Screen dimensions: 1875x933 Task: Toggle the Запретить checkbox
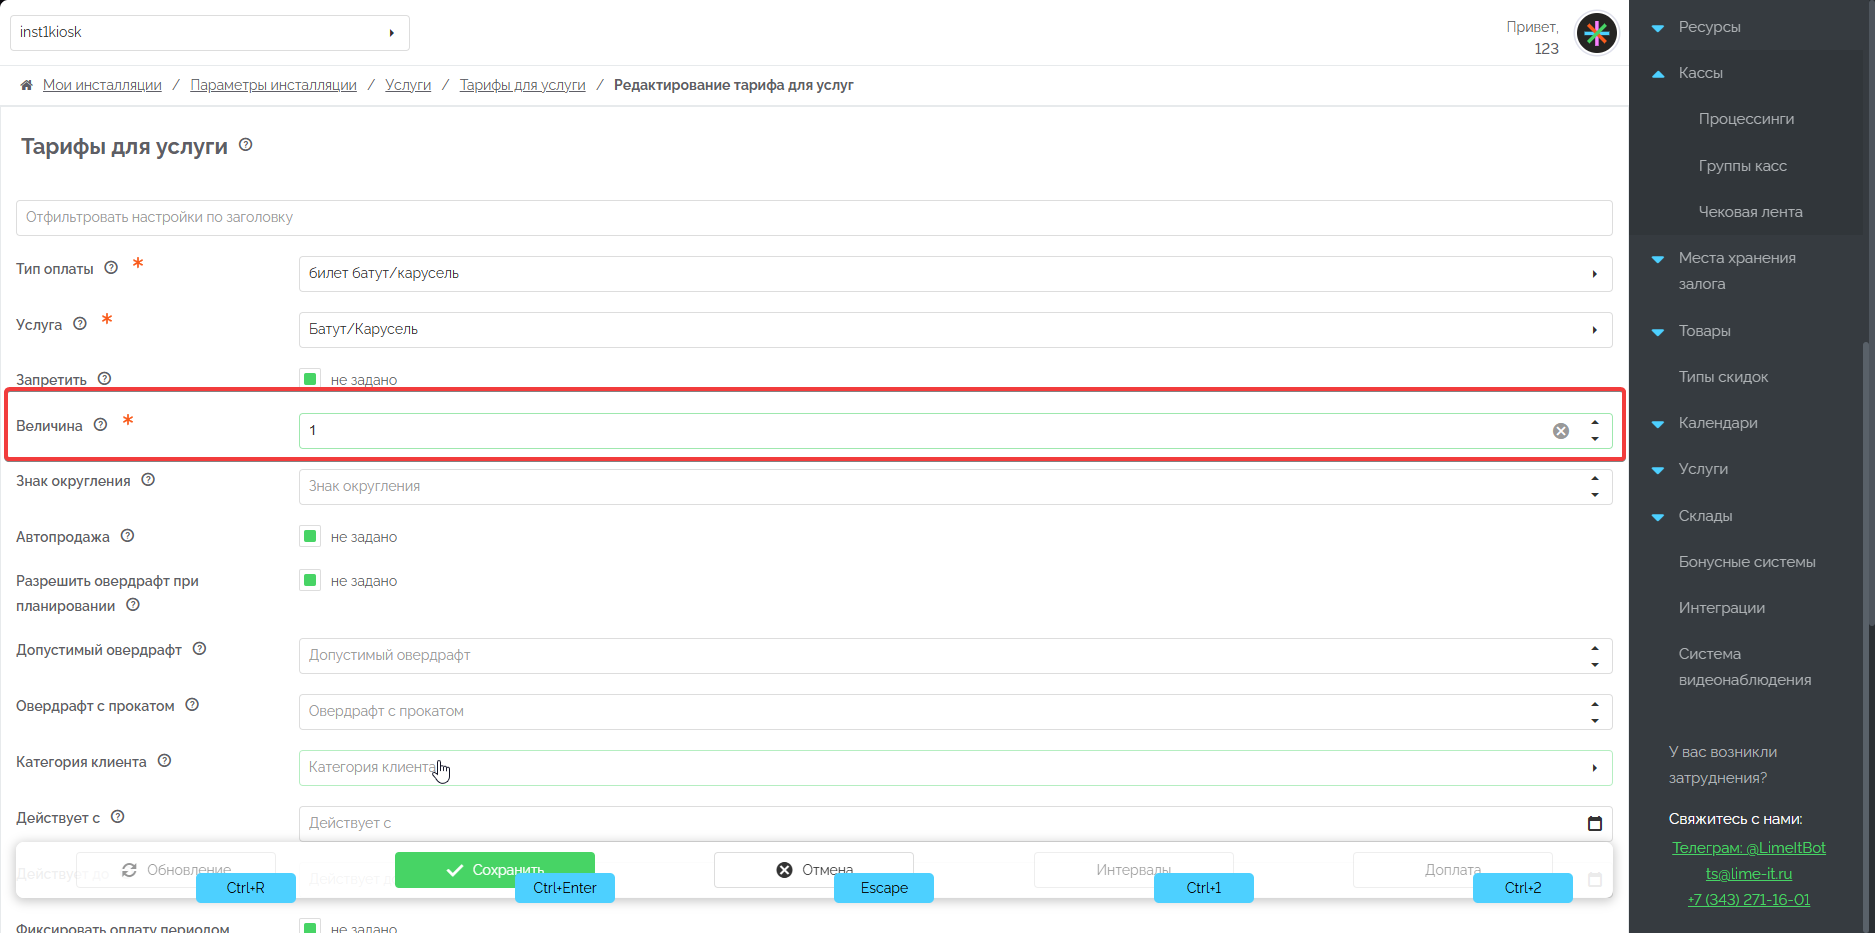pyautogui.click(x=310, y=379)
